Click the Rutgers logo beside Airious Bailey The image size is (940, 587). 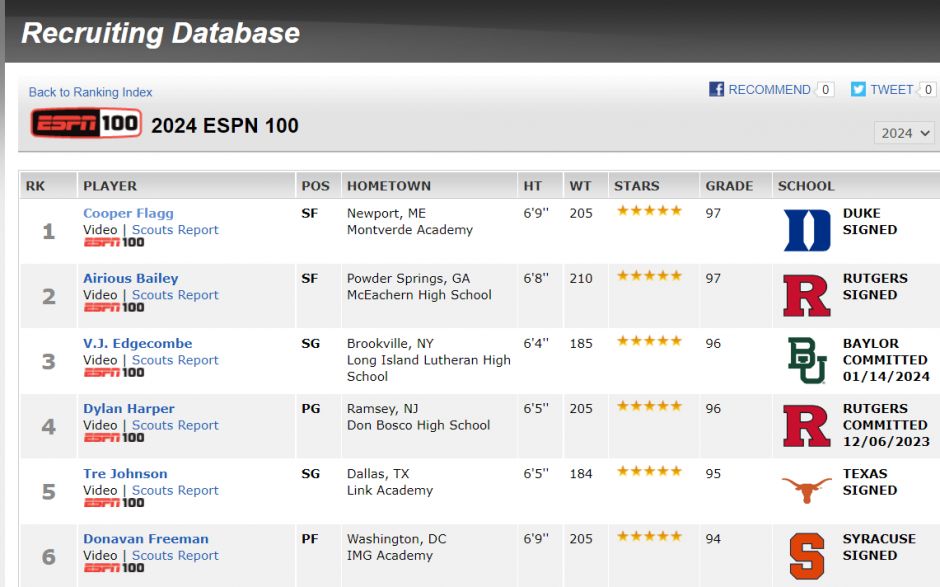pos(807,296)
